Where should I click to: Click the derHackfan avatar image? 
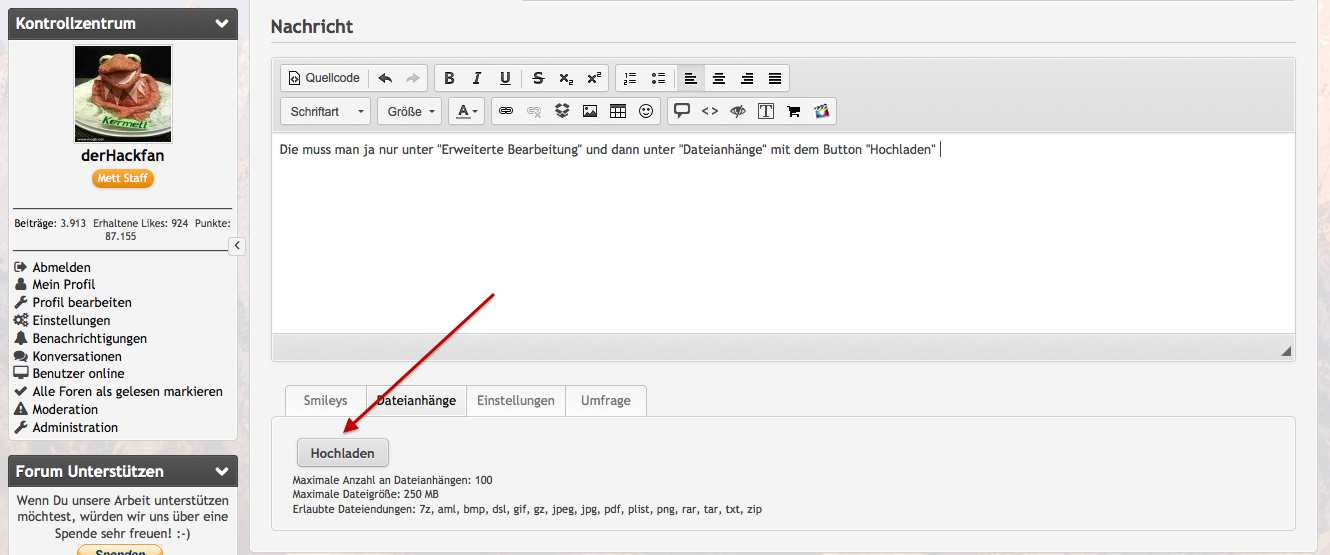click(123, 94)
